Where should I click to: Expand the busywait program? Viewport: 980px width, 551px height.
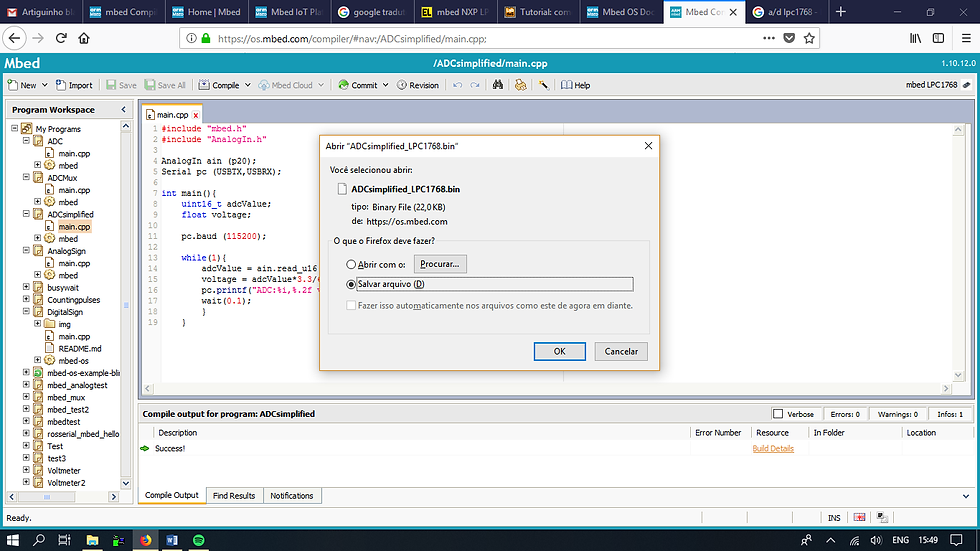click(x=26, y=287)
